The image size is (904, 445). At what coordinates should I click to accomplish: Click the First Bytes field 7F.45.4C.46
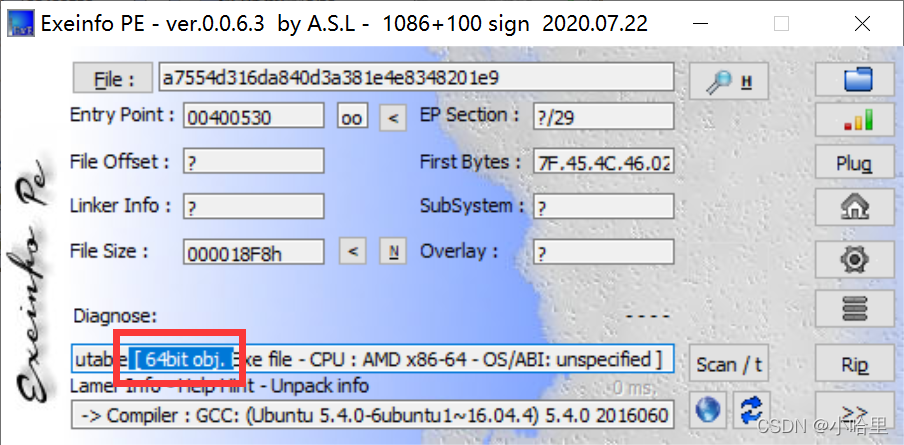point(603,161)
